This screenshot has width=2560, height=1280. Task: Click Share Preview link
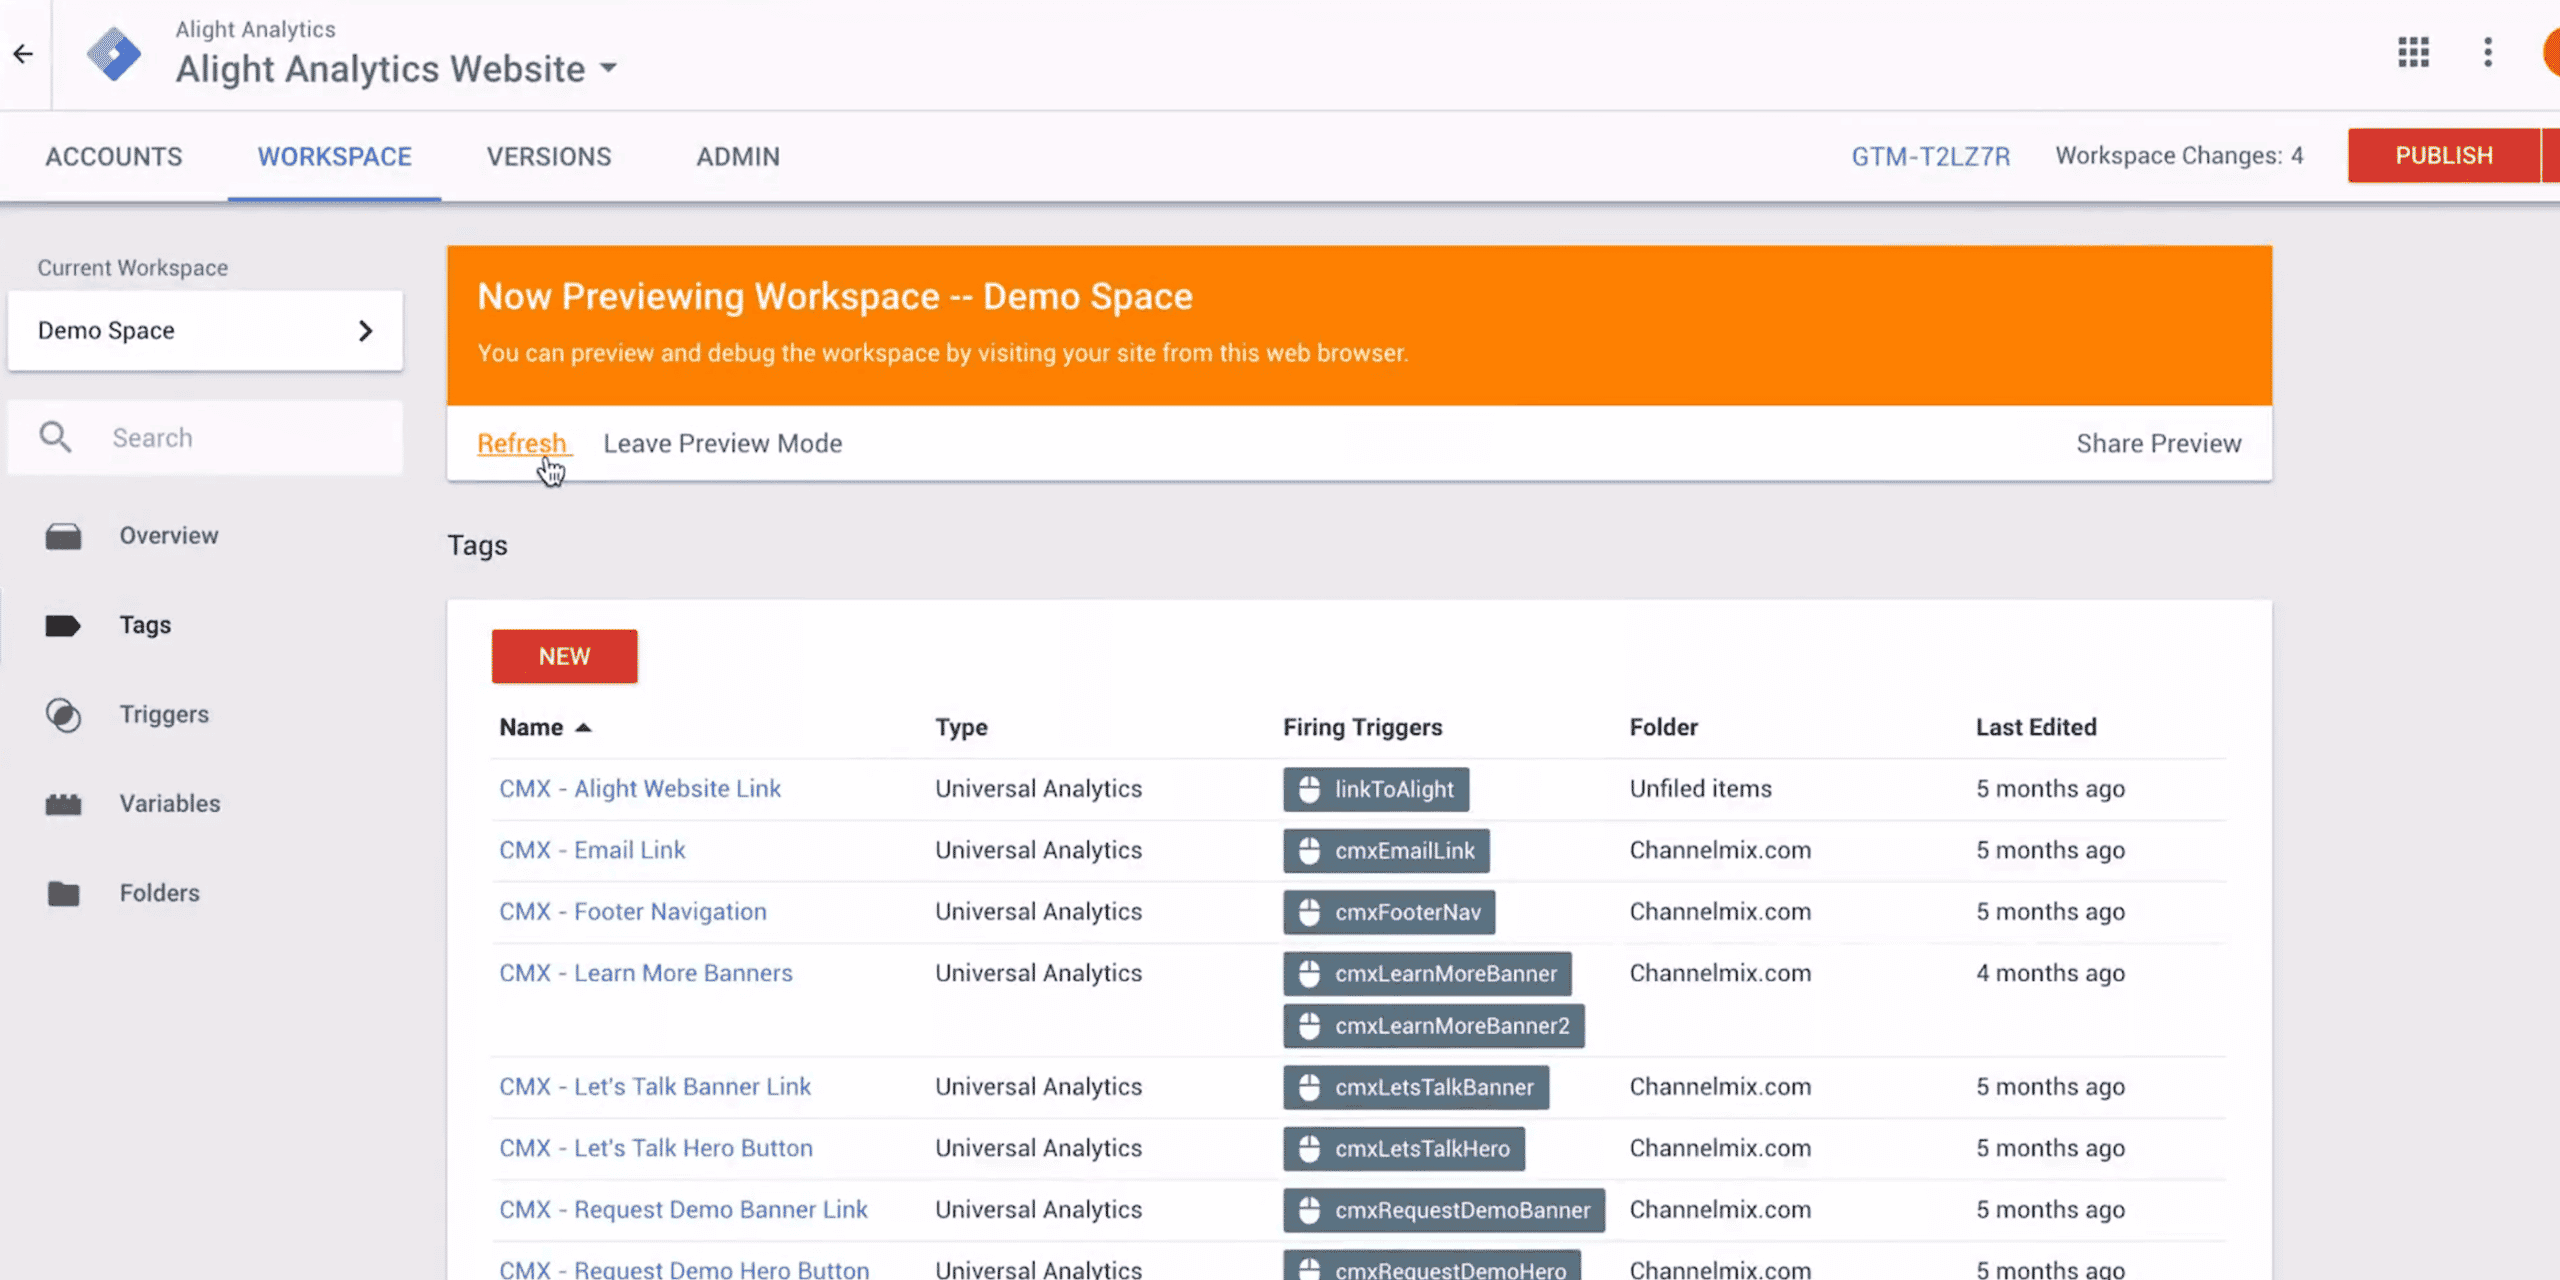[2159, 443]
